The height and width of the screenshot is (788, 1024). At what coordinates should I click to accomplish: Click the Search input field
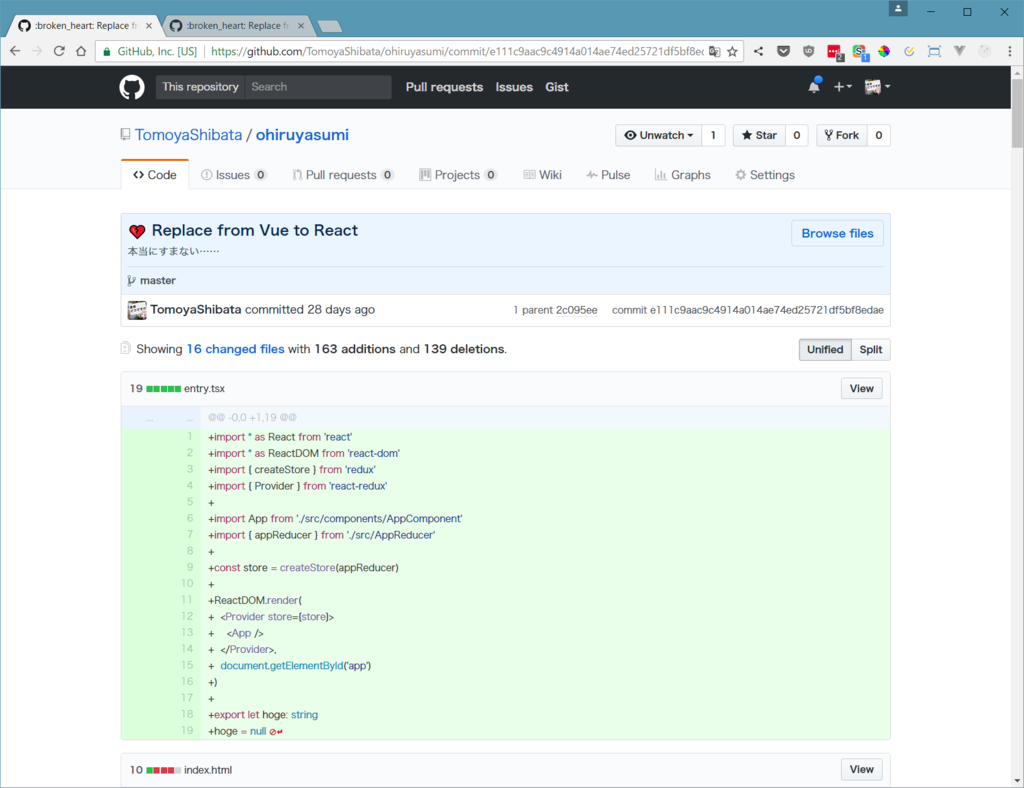point(317,87)
